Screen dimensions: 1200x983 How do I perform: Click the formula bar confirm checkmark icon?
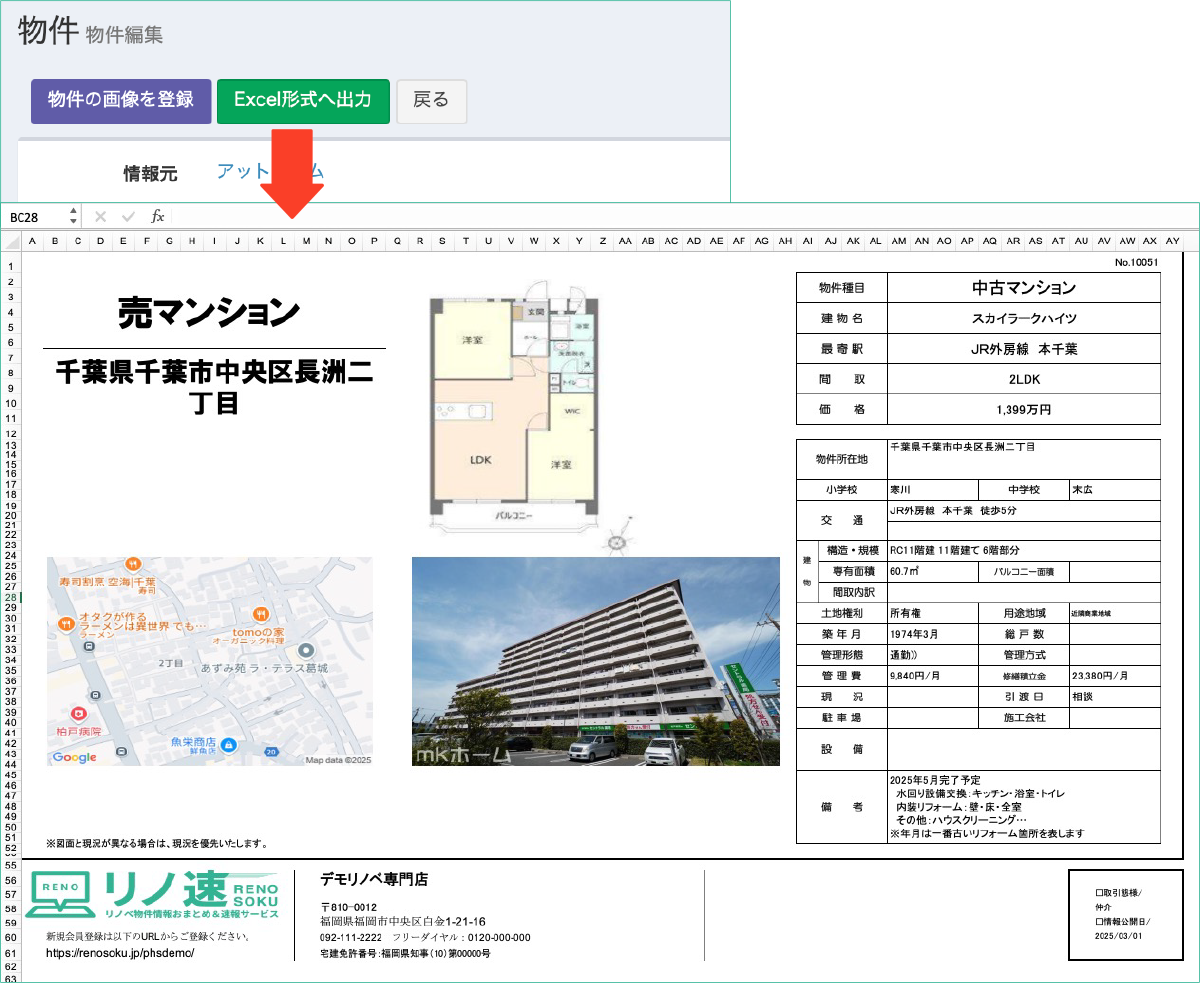[128, 217]
